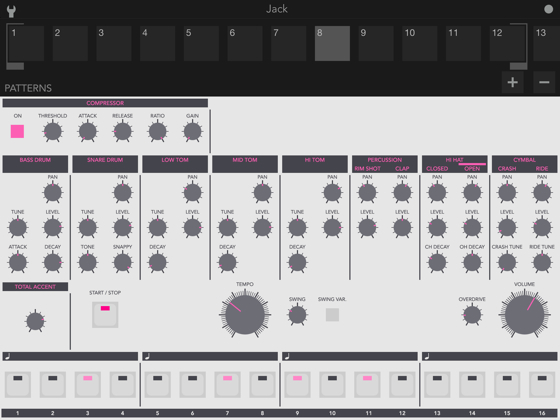Click the large Tempo dial

coord(245,315)
